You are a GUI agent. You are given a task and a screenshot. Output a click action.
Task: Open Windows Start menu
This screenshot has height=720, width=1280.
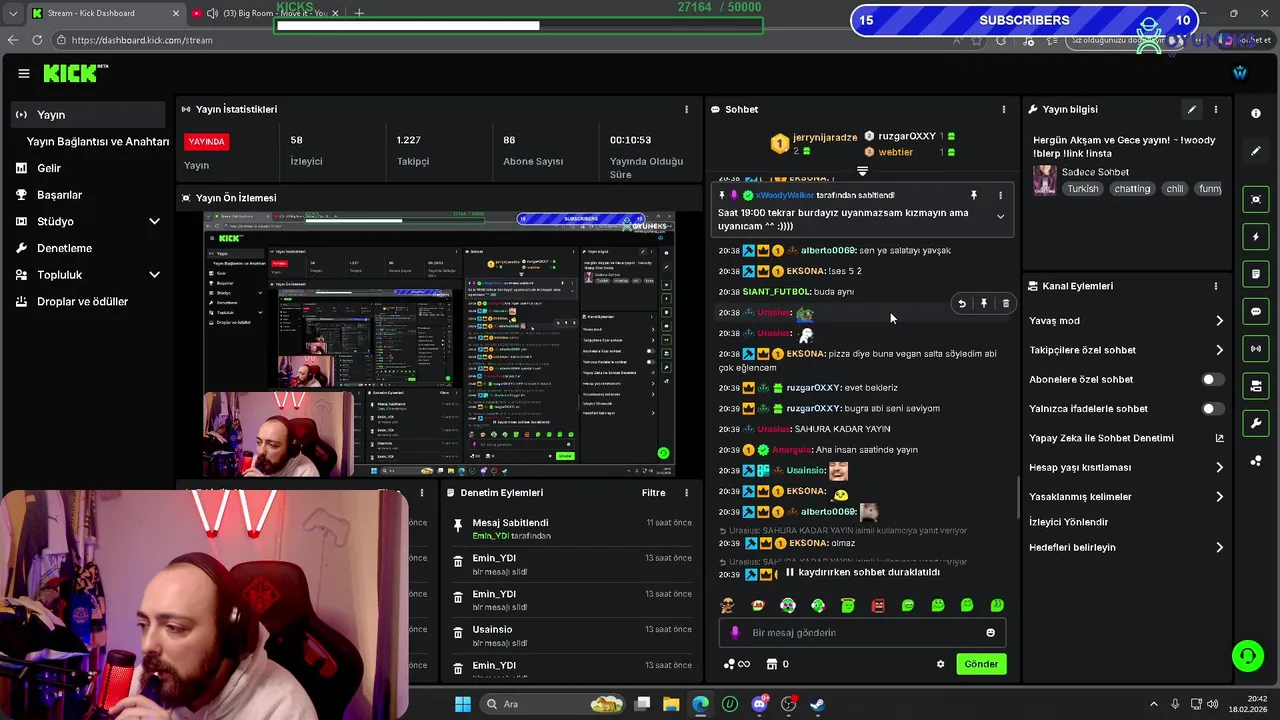pyautogui.click(x=462, y=704)
